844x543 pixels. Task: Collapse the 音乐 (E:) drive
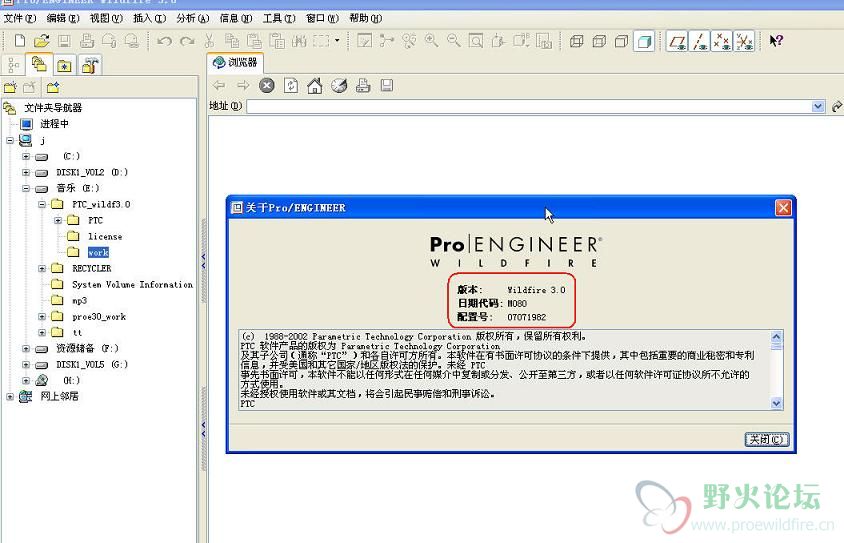coord(26,188)
